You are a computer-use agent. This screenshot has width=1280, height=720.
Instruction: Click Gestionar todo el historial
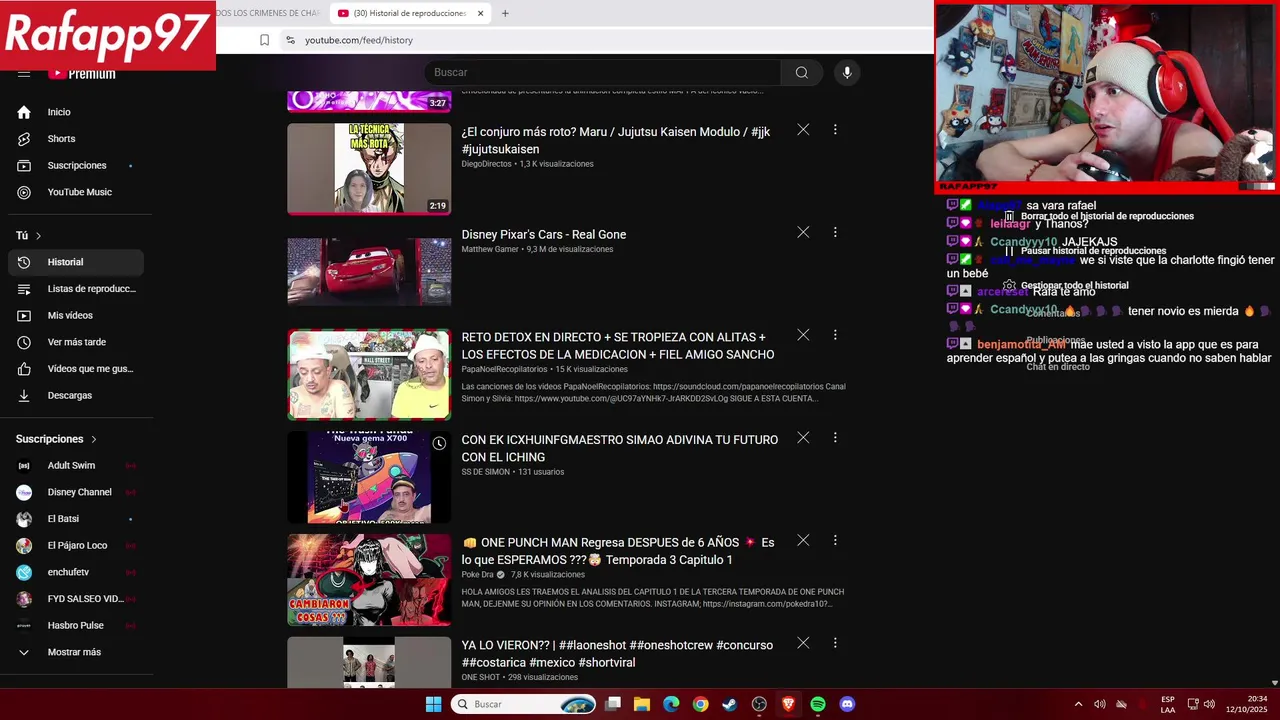click(x=1066, y=285)
